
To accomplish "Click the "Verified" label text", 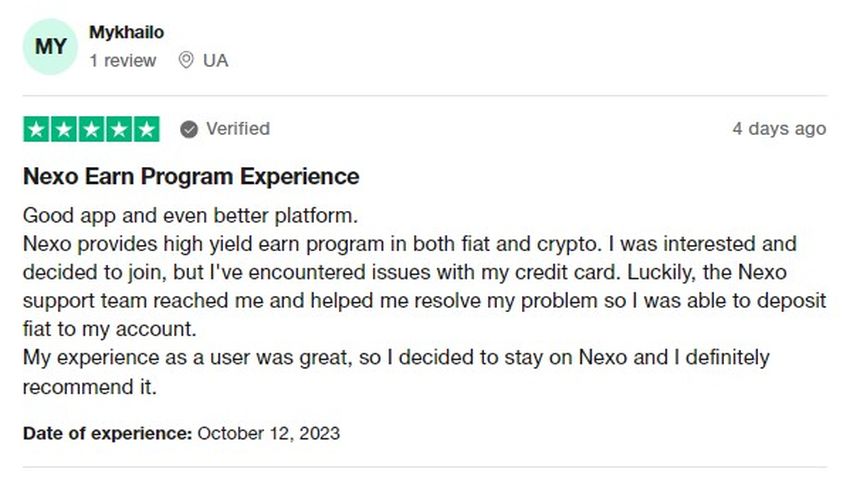I will 237,129.
